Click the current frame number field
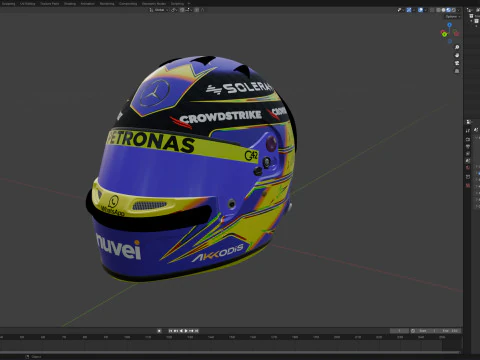The width and height of the screenshot is (480, 360). click(x=399, y=331)
